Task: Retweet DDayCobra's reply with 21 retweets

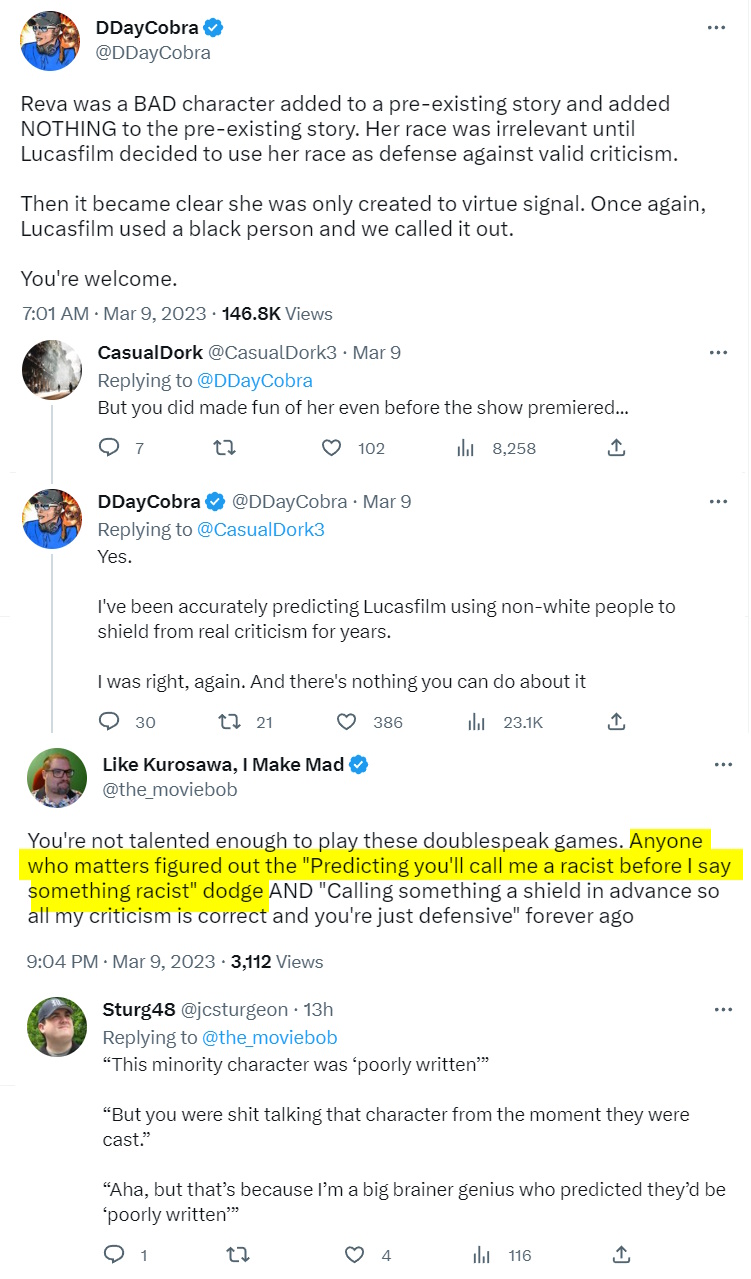Action: [x=229, y=721]
